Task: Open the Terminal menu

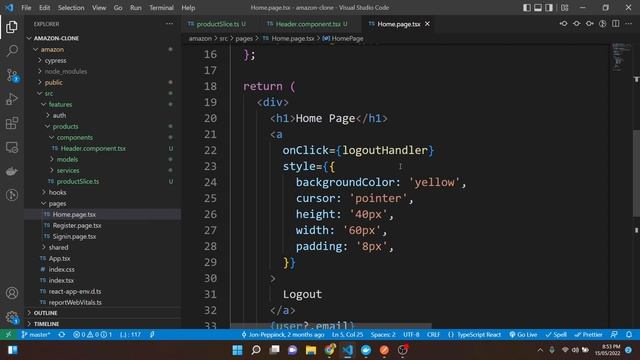Action: 161,8
